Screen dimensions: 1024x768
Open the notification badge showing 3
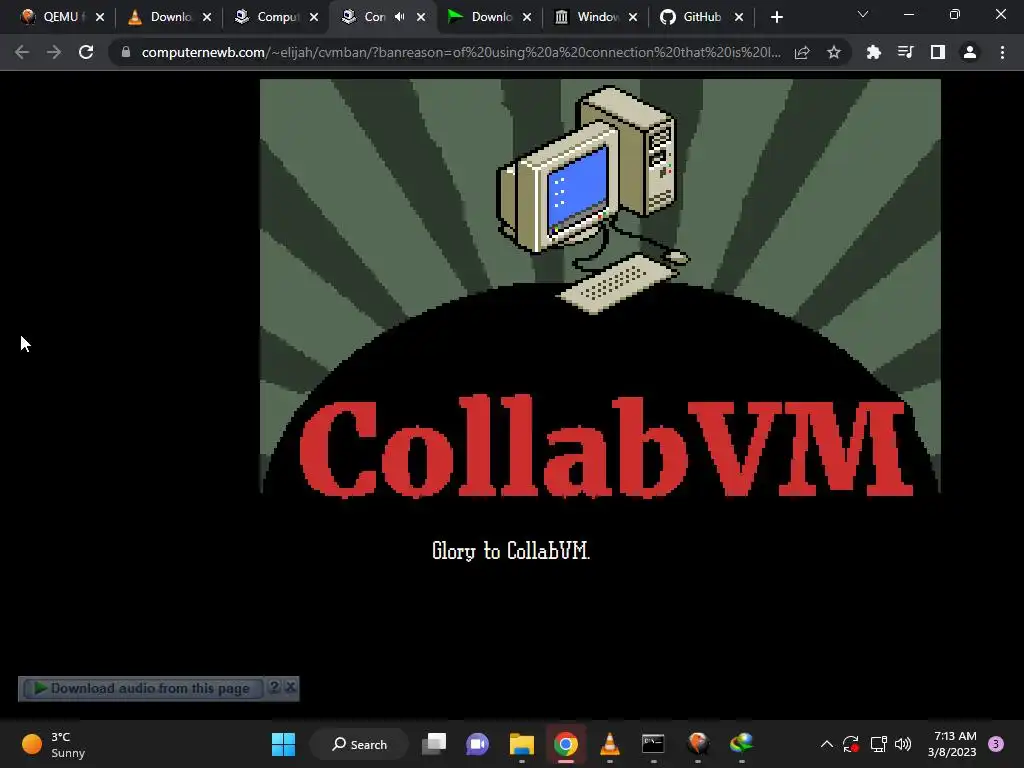[996, 744]
